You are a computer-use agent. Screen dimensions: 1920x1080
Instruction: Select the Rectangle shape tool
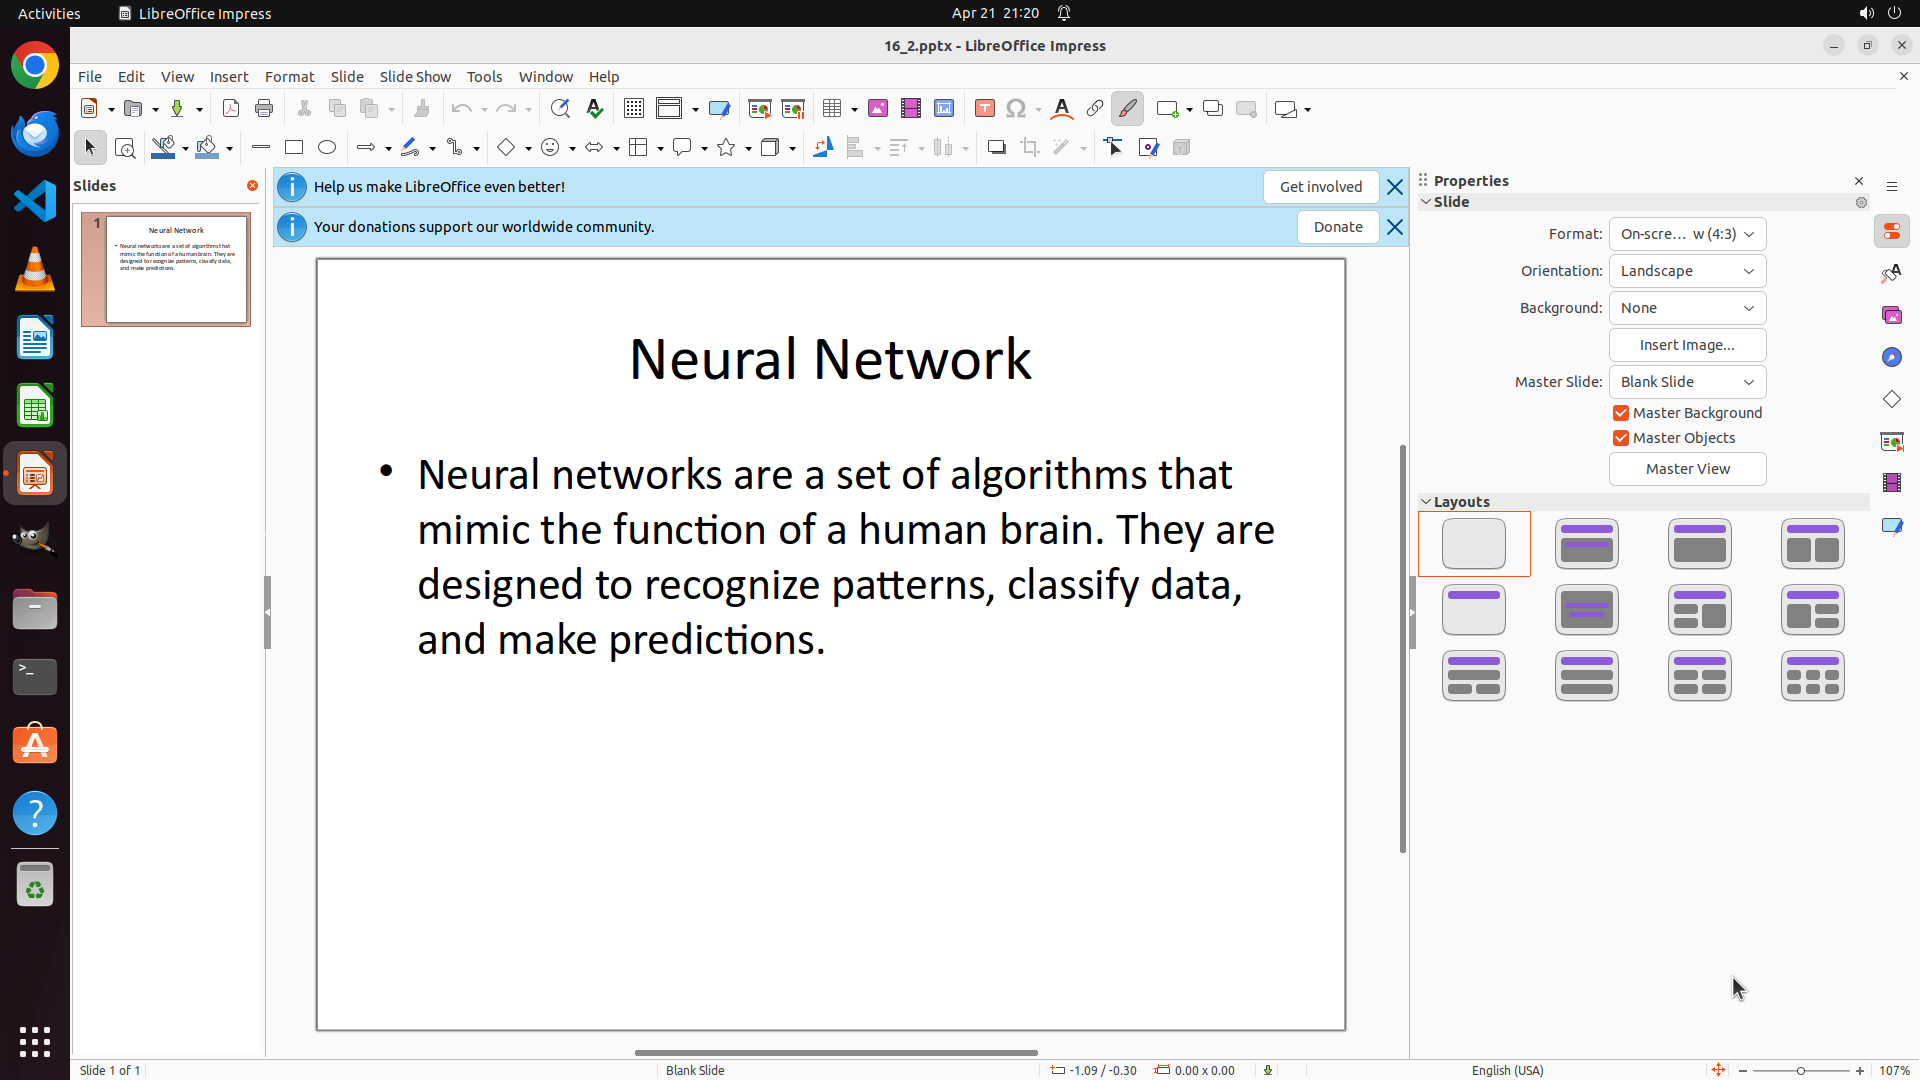[294, 148]
